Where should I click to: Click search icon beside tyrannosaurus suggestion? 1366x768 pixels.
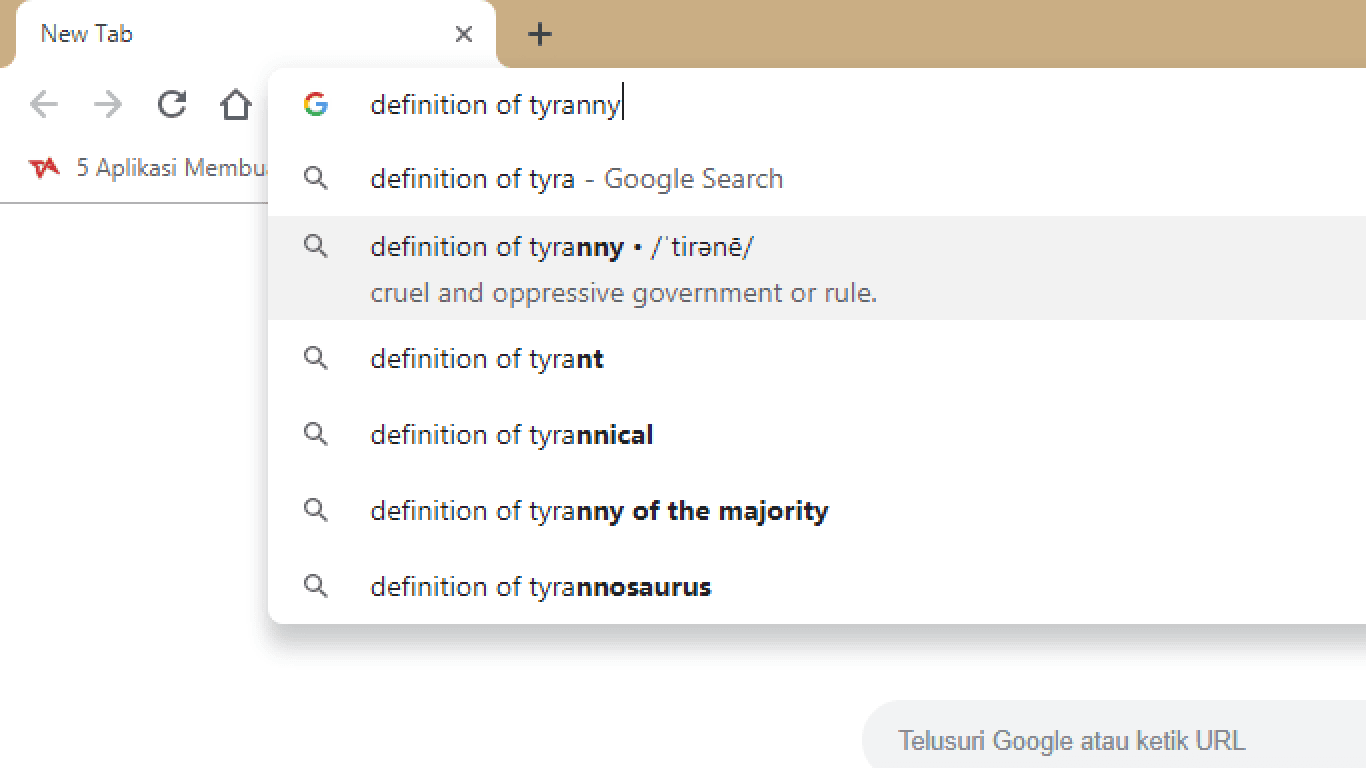(316, 586)
